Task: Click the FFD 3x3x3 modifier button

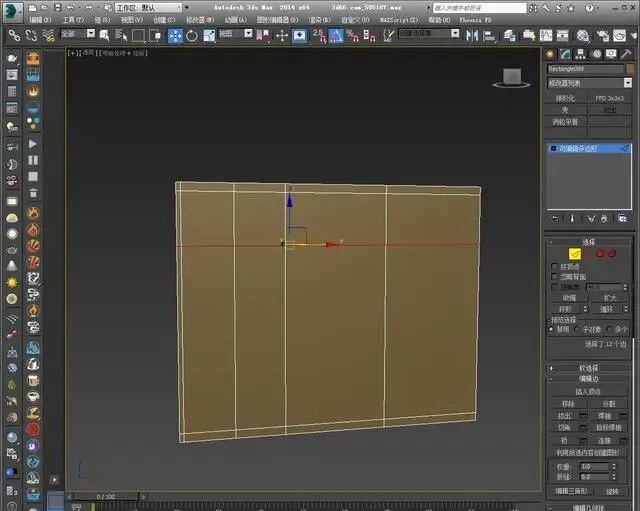Action: [x=609, y=98]
